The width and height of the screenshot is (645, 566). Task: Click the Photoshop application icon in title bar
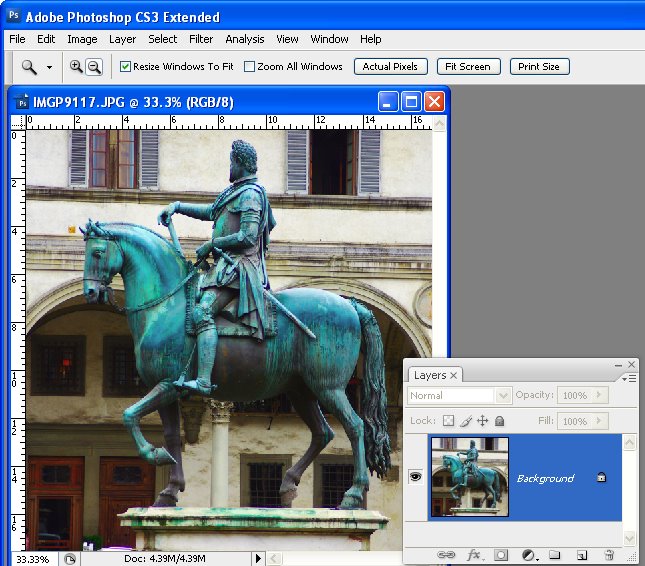[x=14, y=16]
